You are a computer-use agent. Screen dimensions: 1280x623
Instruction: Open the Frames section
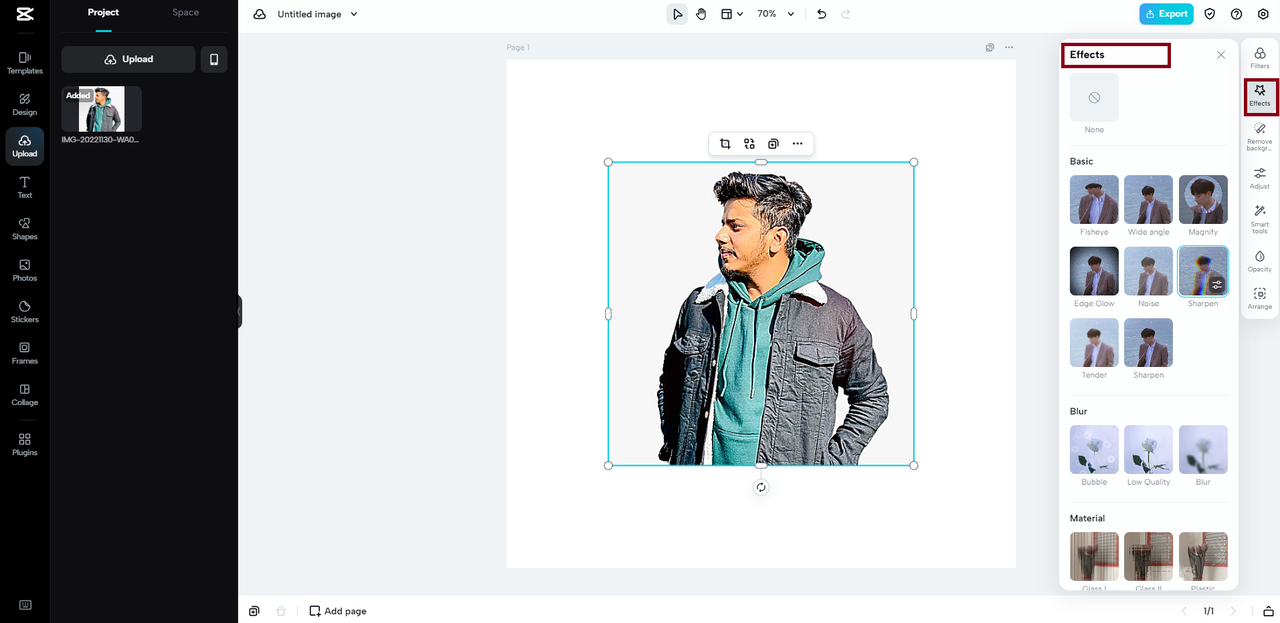coord(25,352)
